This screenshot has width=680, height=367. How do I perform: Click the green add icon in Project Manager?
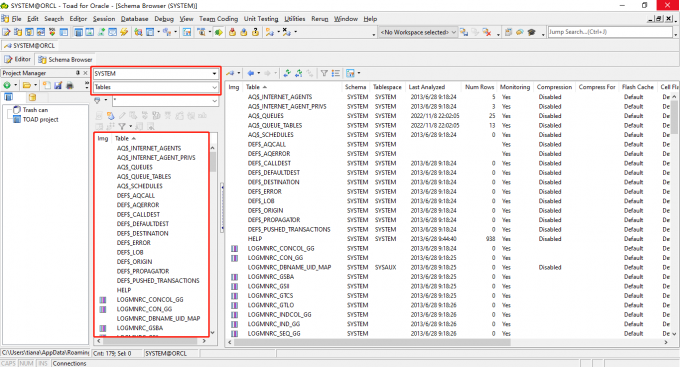point(7,85)
